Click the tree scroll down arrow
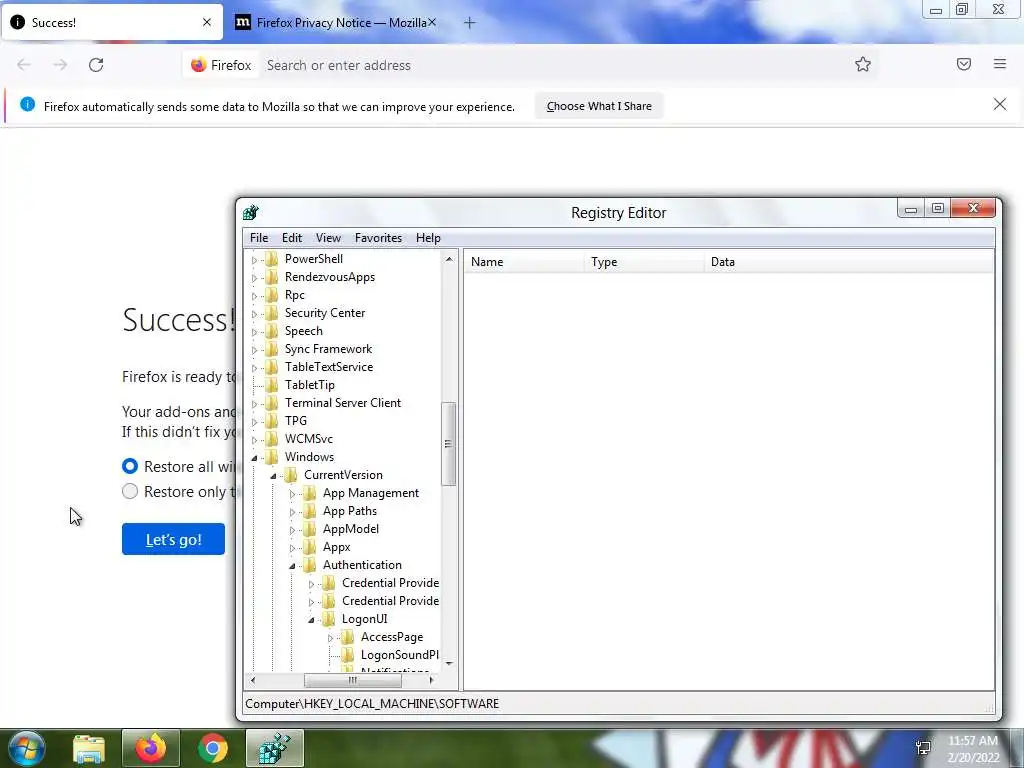 pyautogui.click(x=449, y=664)
